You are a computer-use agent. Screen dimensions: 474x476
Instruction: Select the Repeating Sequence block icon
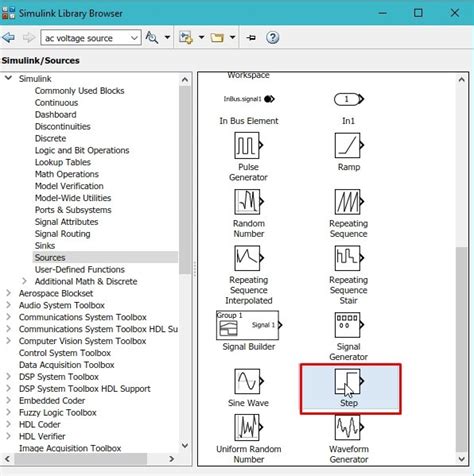[x=349, y=202]
